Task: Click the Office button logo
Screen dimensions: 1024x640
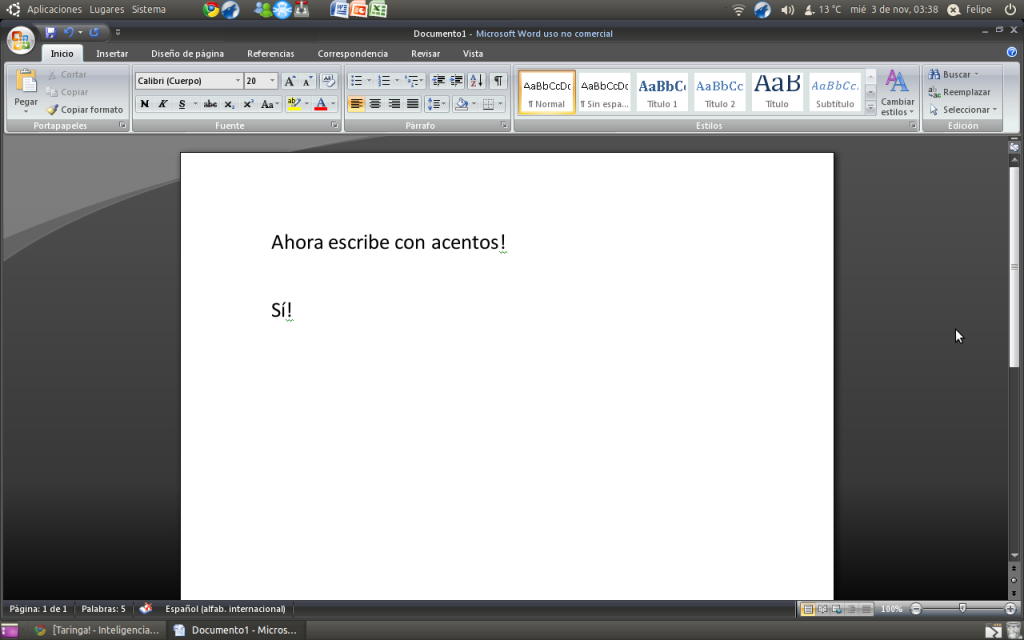Action: (x=20, y=41)
